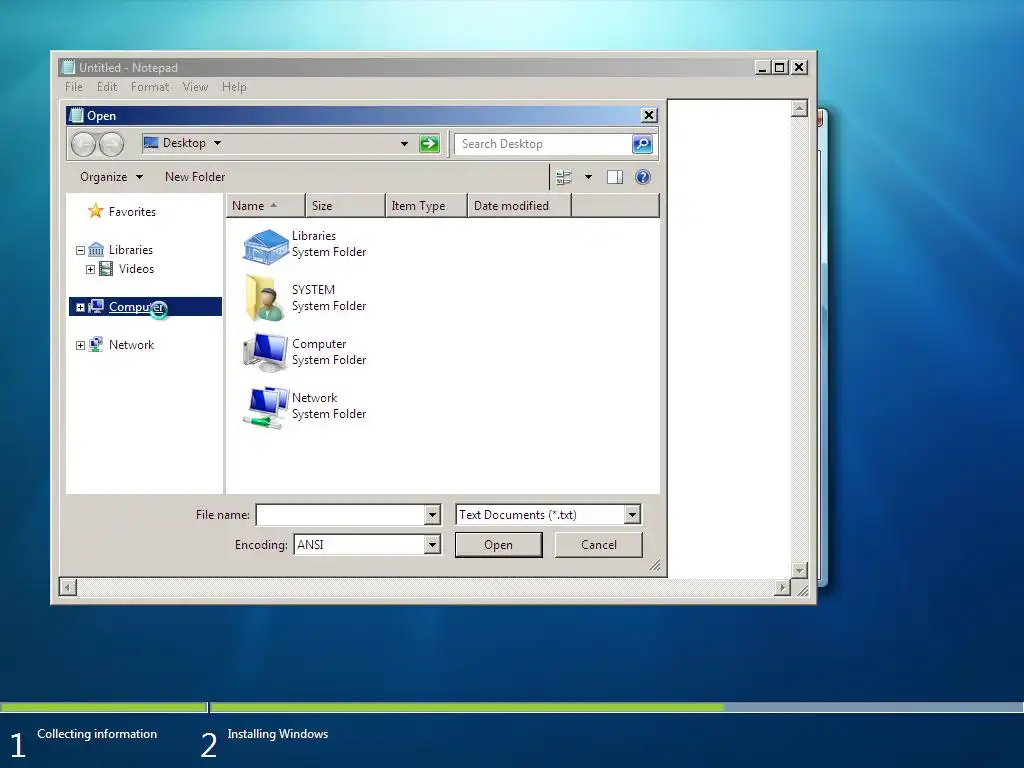This screenshot has height=768, width=1024.
Task: Click the Search Desktop input field
Action: click(x=543, y=144)
